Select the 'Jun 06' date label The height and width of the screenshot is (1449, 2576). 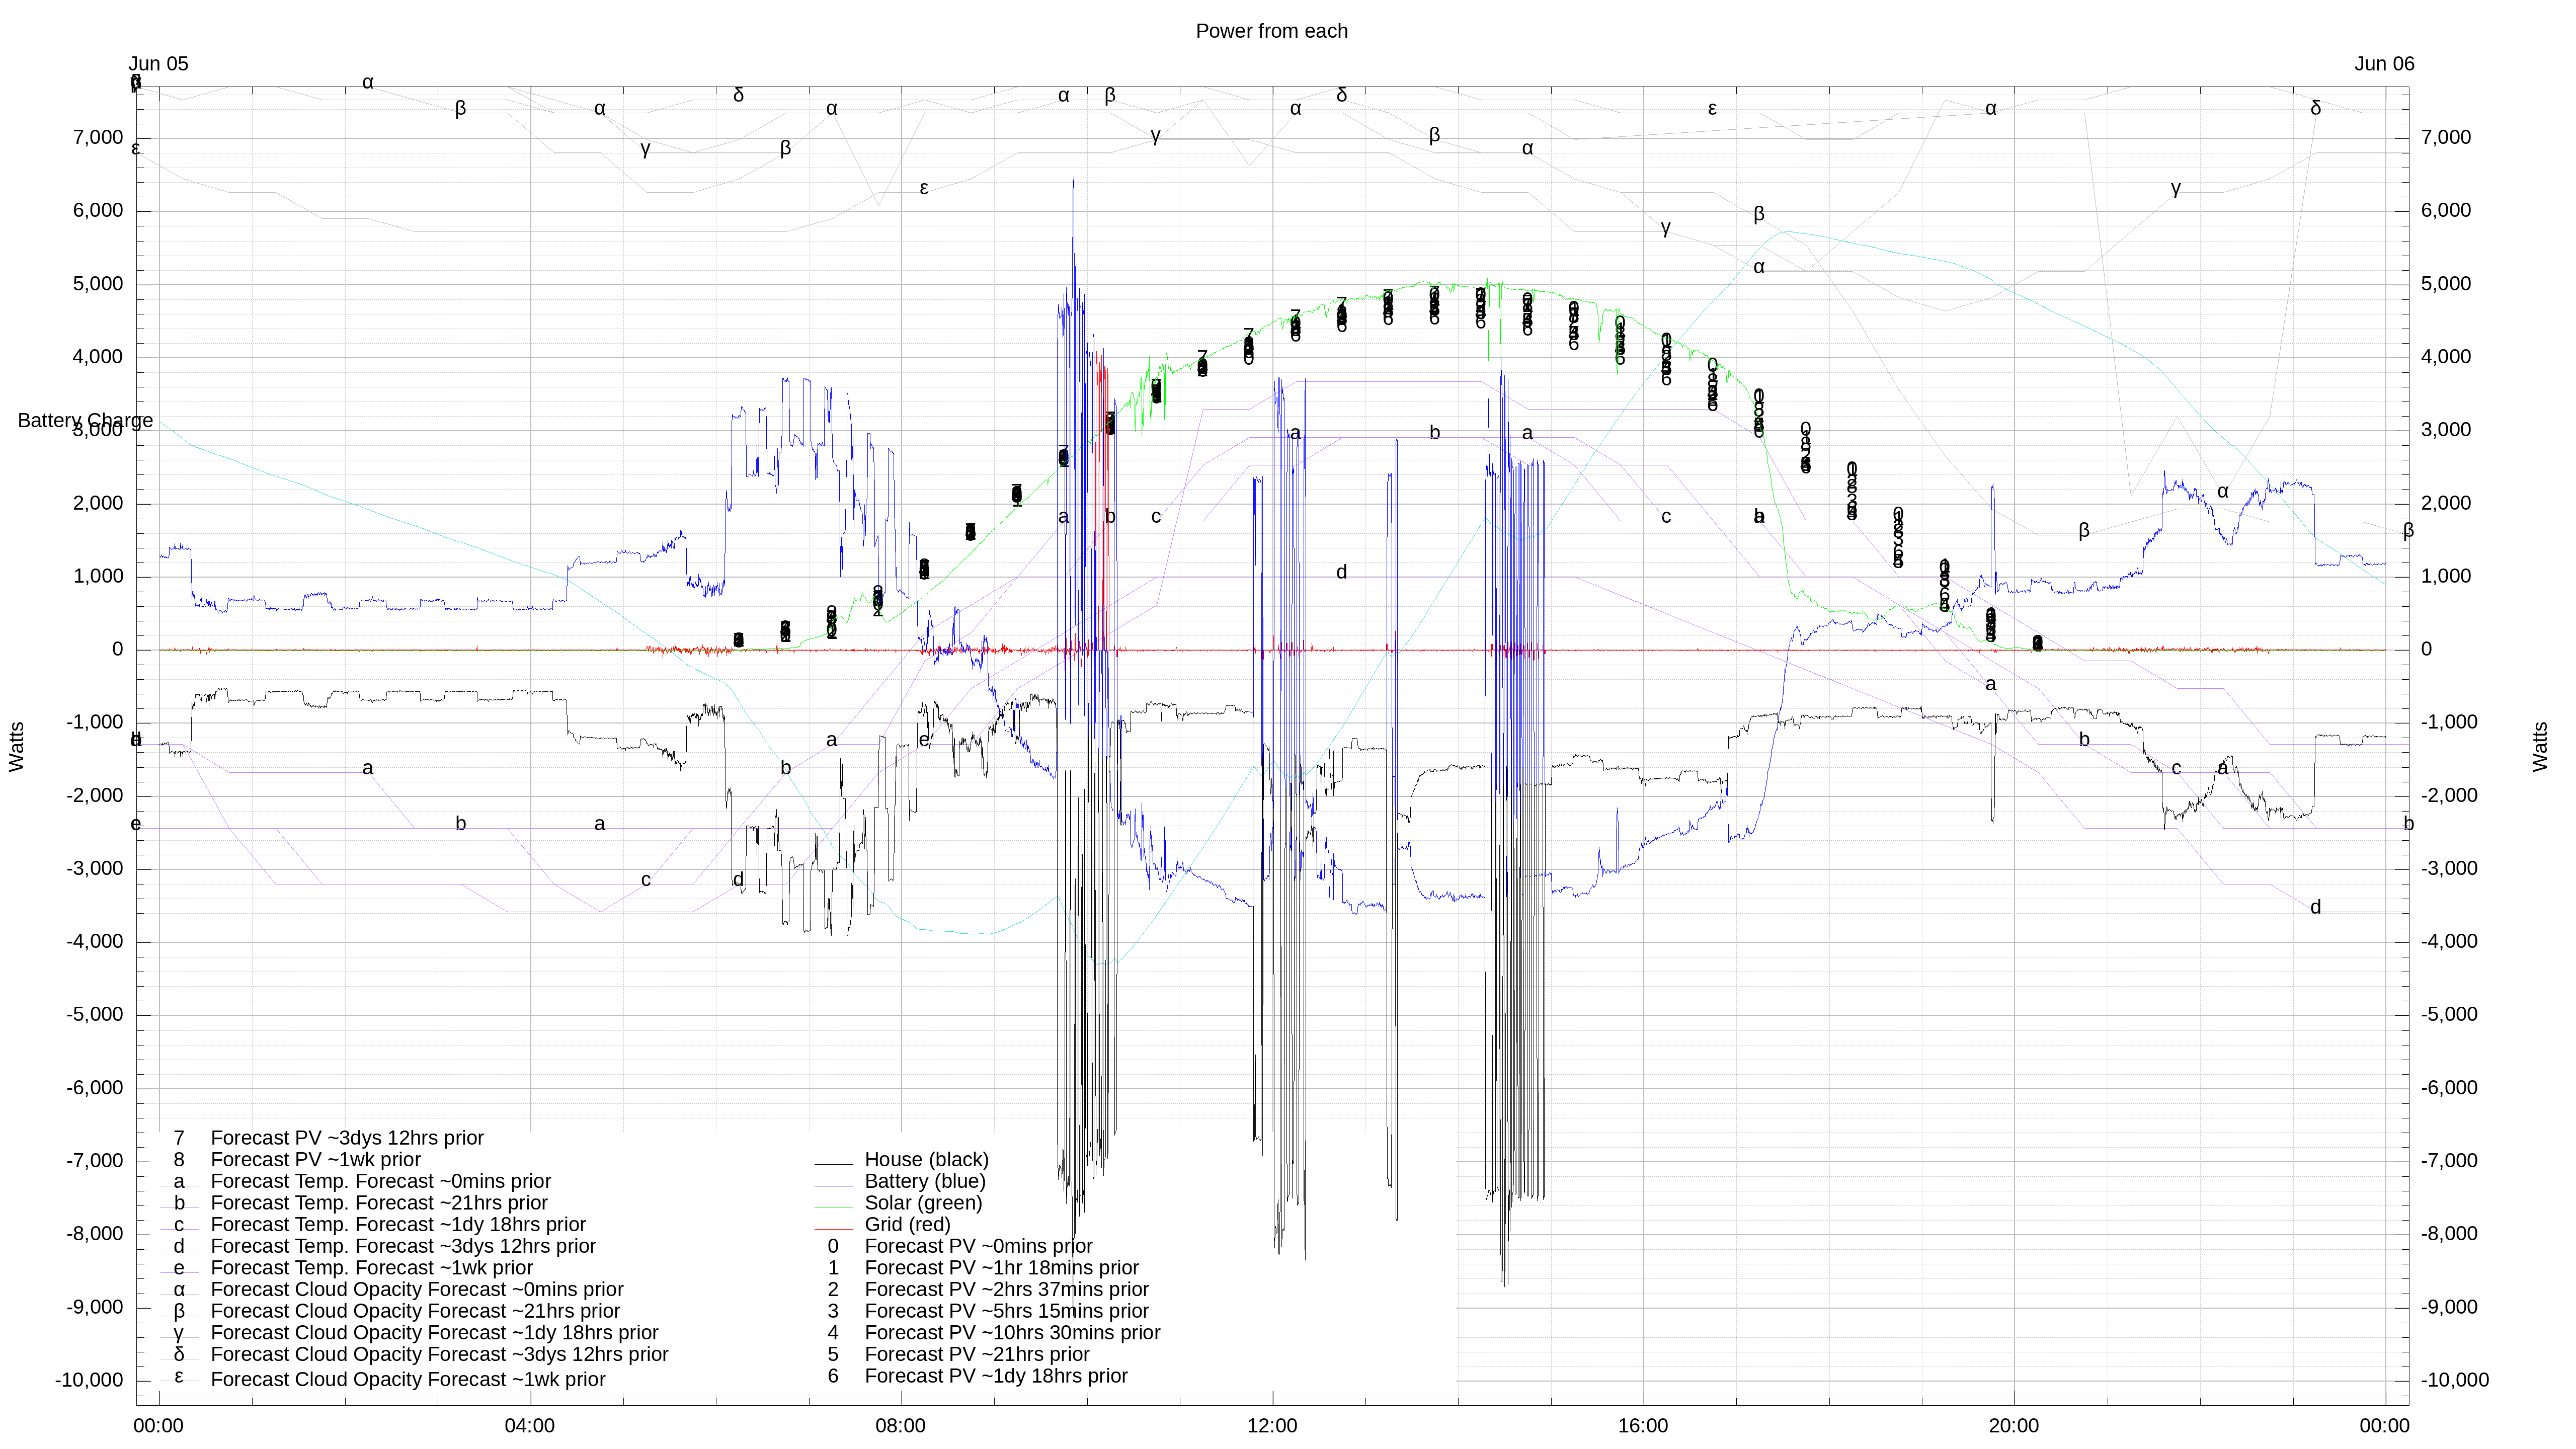click(x=2384, y=64)
